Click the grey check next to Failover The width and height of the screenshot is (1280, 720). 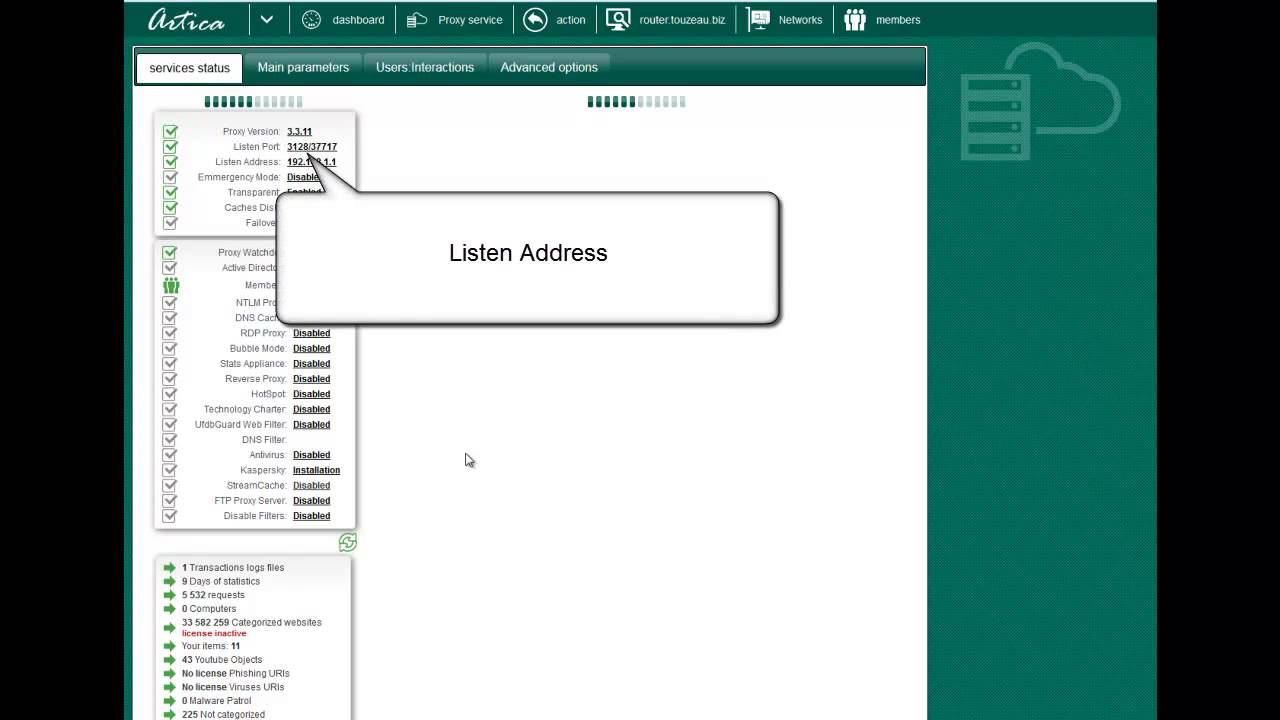coord(170,222)
